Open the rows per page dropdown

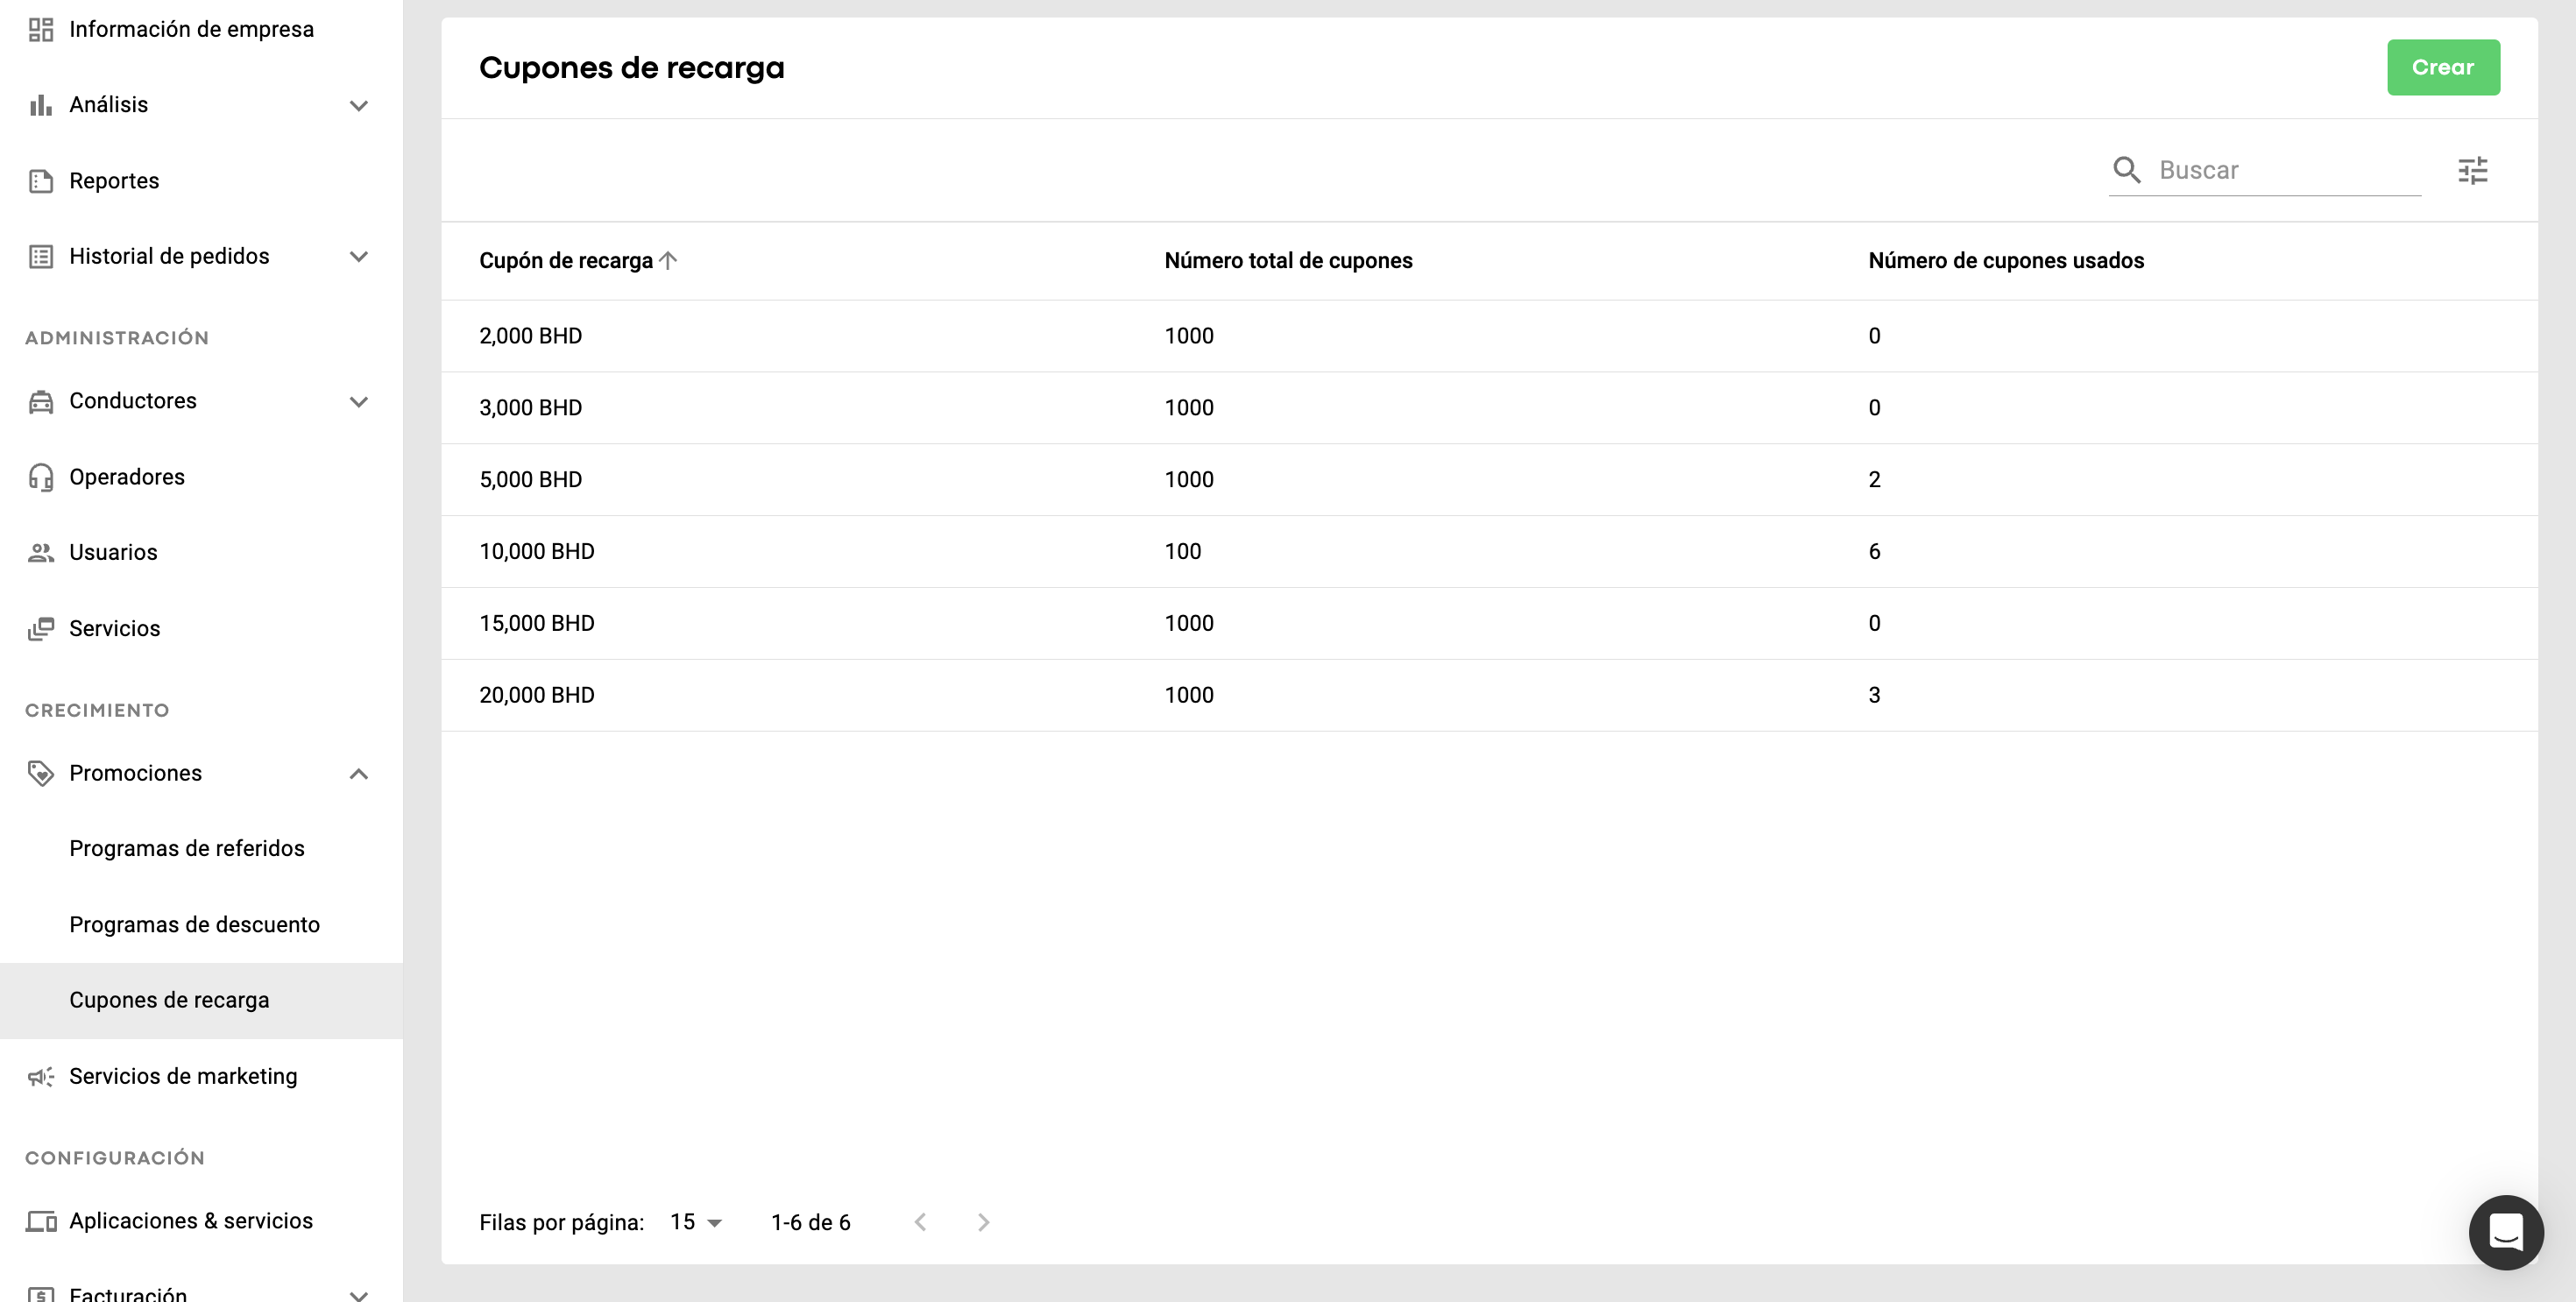[696, 1222]
